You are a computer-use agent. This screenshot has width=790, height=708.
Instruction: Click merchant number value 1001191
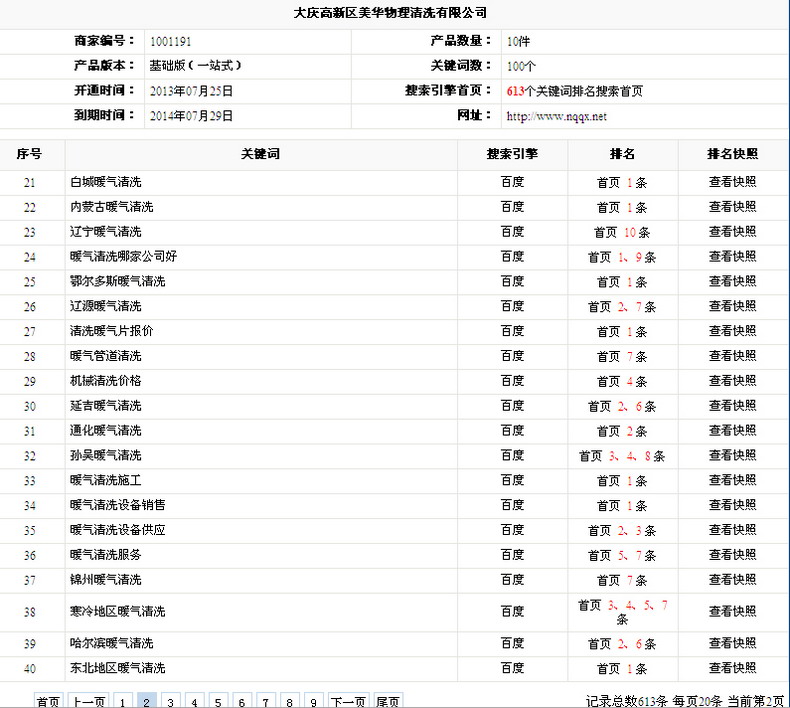point(170,41)
